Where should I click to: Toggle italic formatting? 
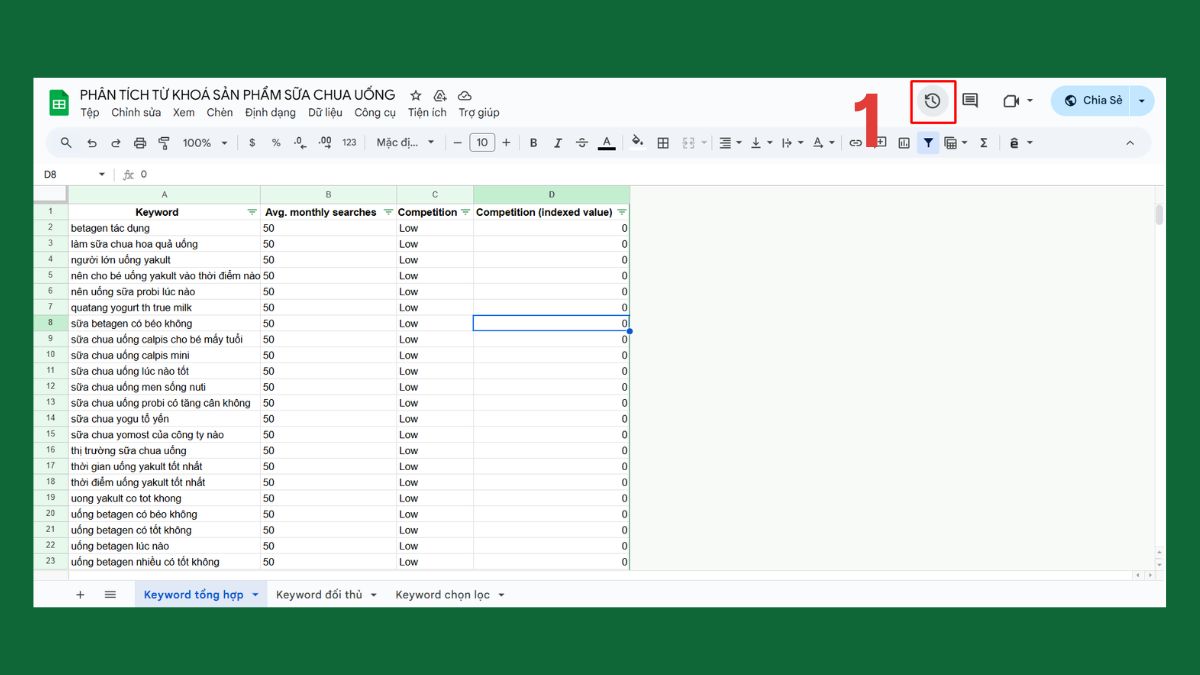[557, 142]
